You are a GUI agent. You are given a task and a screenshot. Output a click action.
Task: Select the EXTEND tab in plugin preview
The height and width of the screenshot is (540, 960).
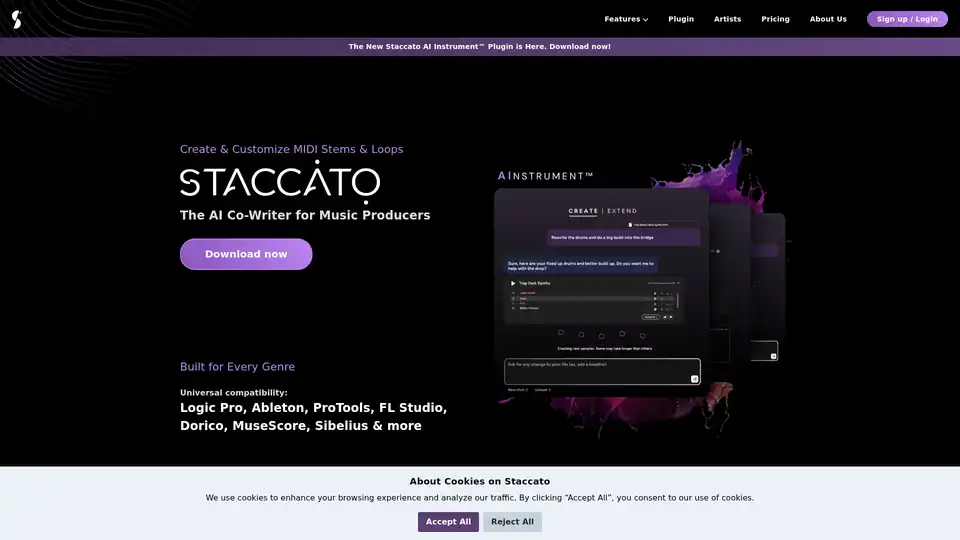[620, 211]
